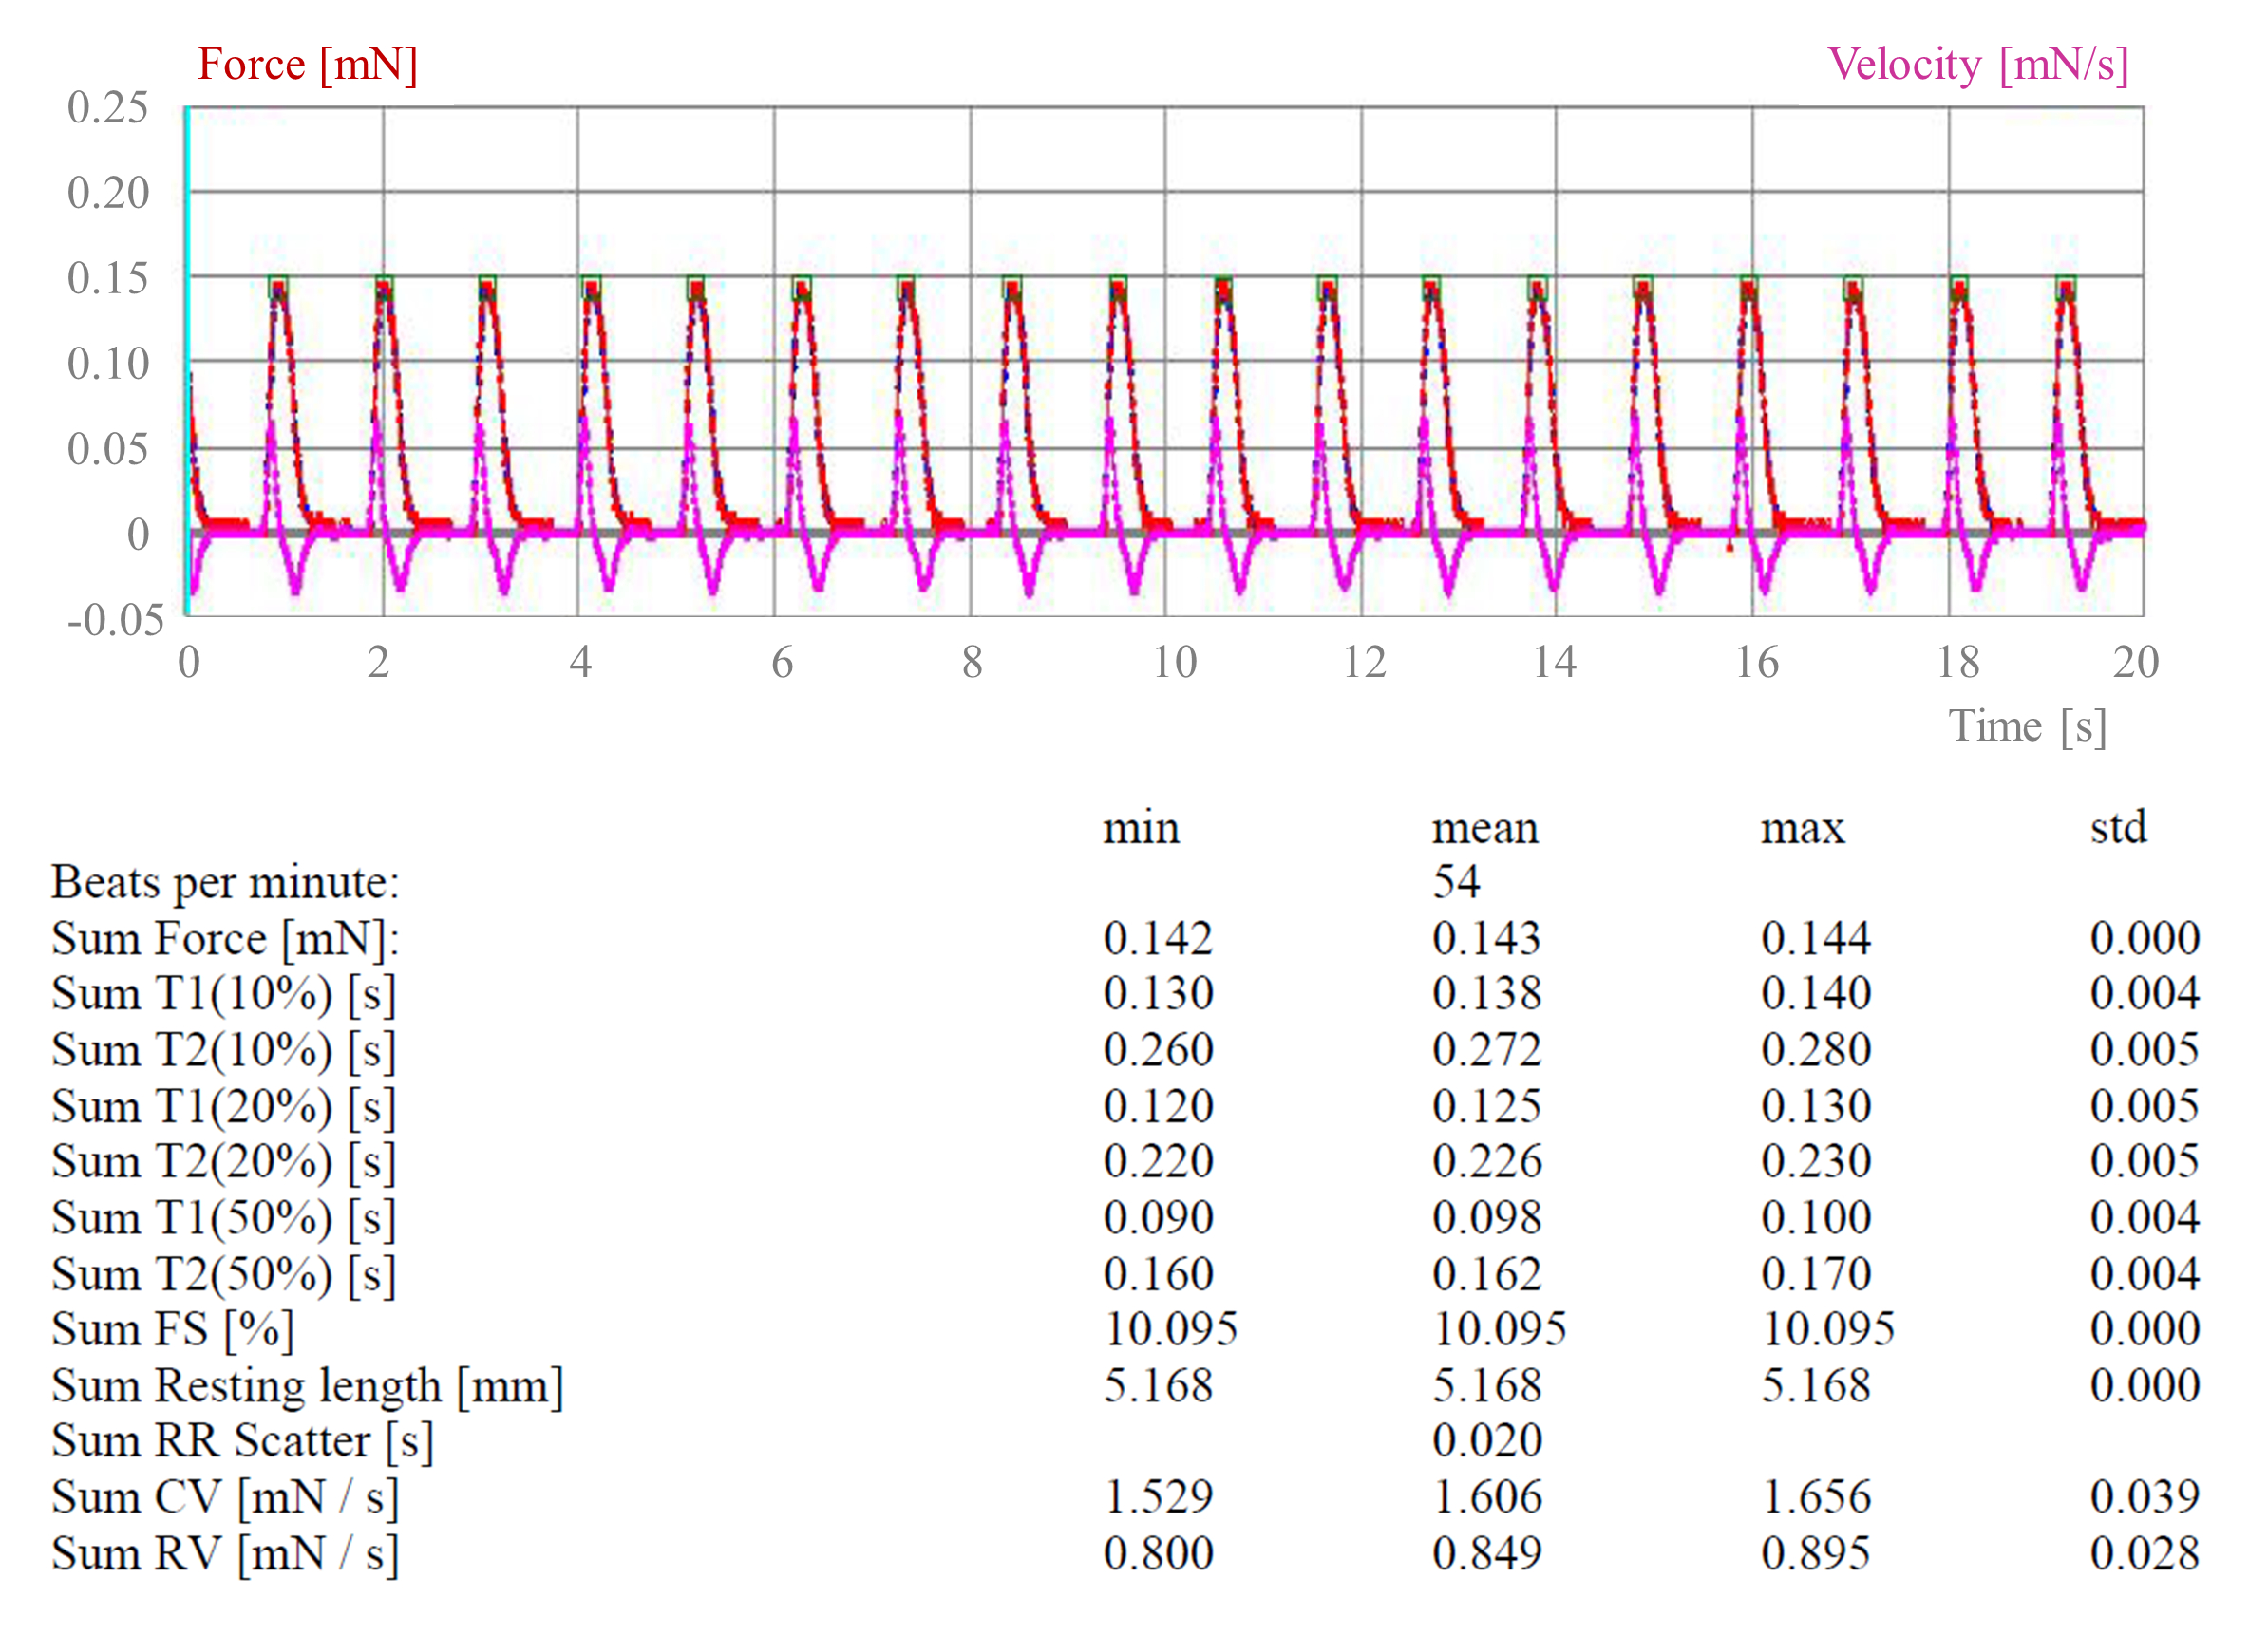Click the Time [s] axis label

2027,726
